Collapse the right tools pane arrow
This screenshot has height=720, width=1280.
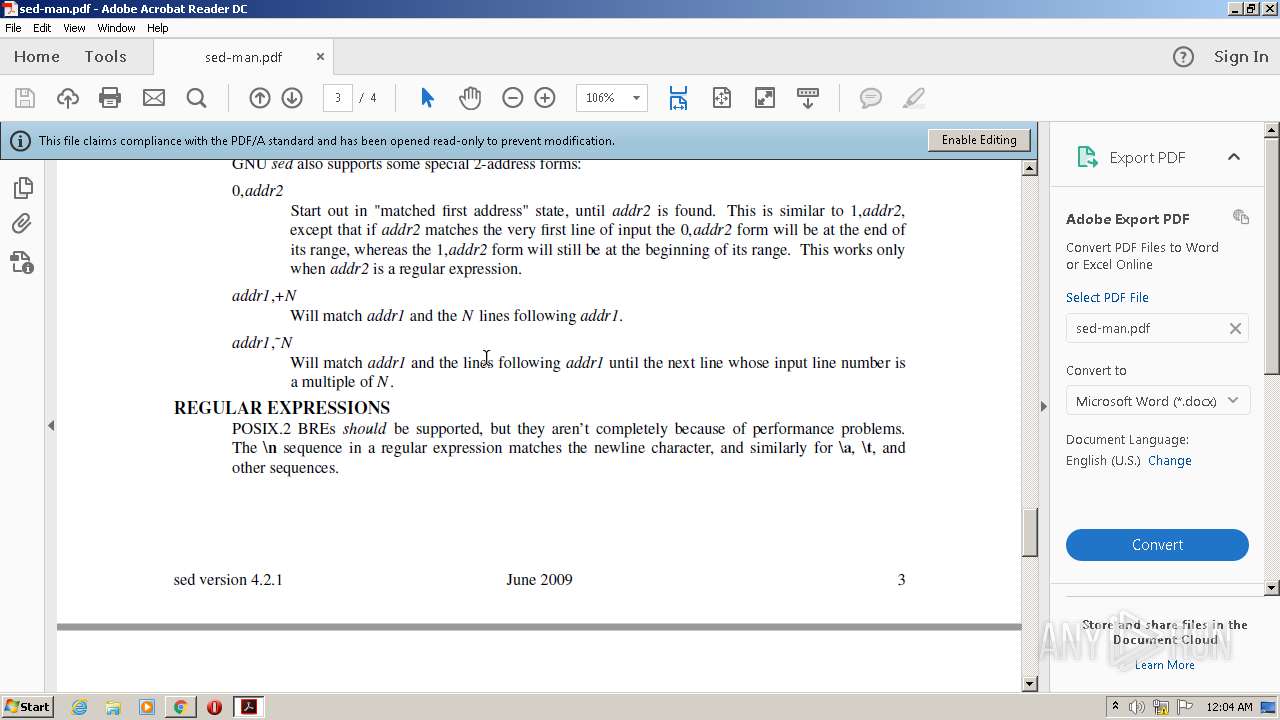(x=1043, y=406)
